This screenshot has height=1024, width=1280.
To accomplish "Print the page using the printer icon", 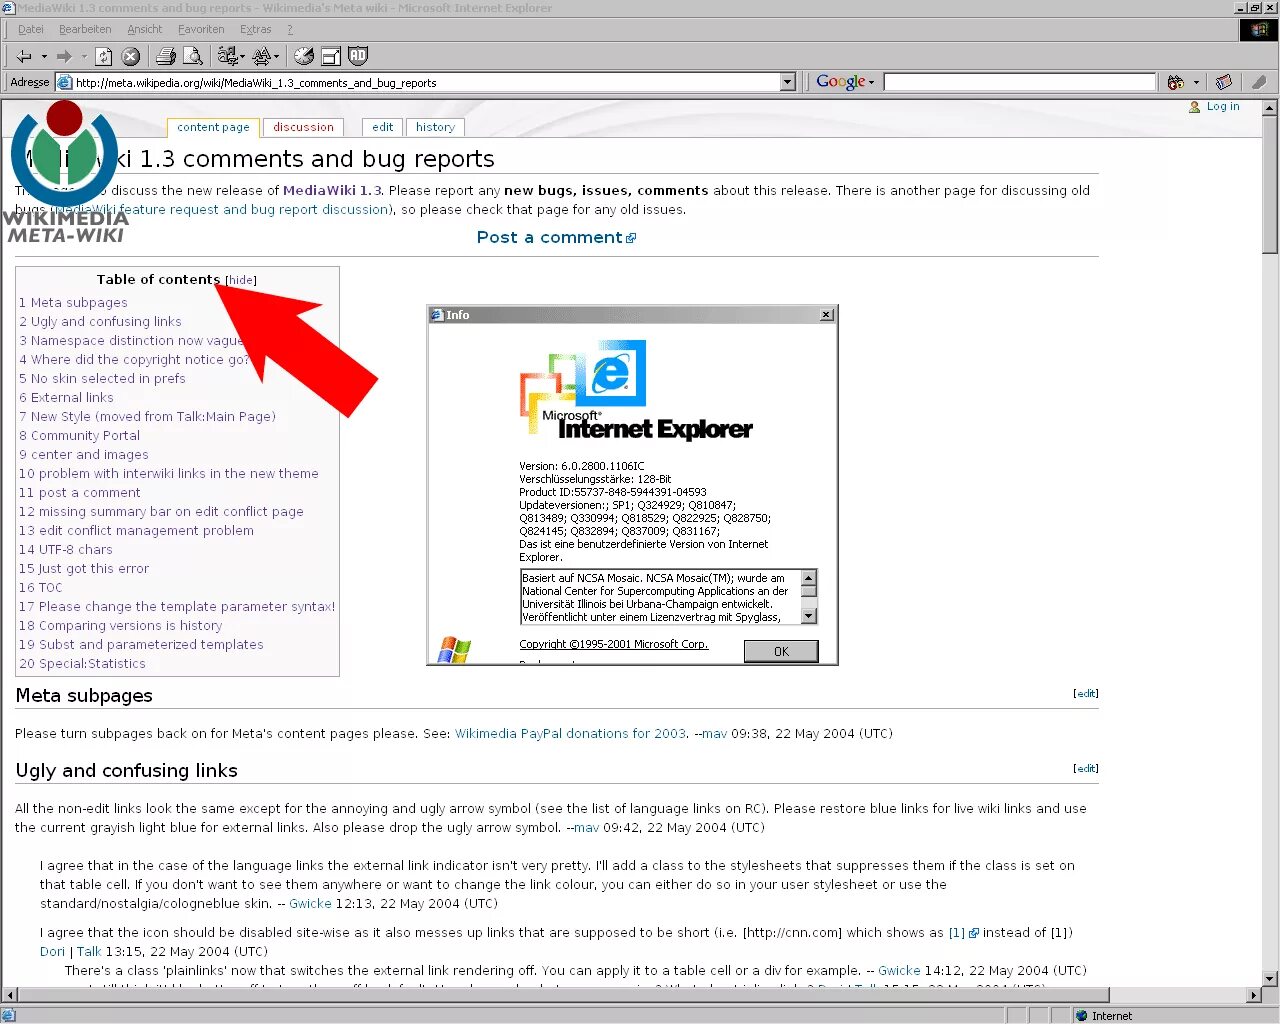I will [166, 56].
